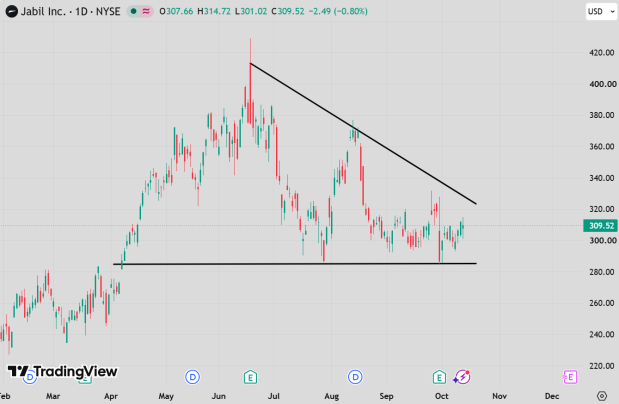619x404 pixels.
Task: Click the 340.00 price axis label
Action: (x=602, y=178)
